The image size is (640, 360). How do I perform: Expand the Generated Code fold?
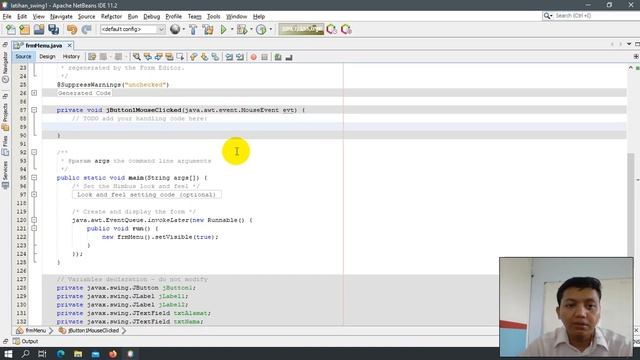click(x=34, y=93)
